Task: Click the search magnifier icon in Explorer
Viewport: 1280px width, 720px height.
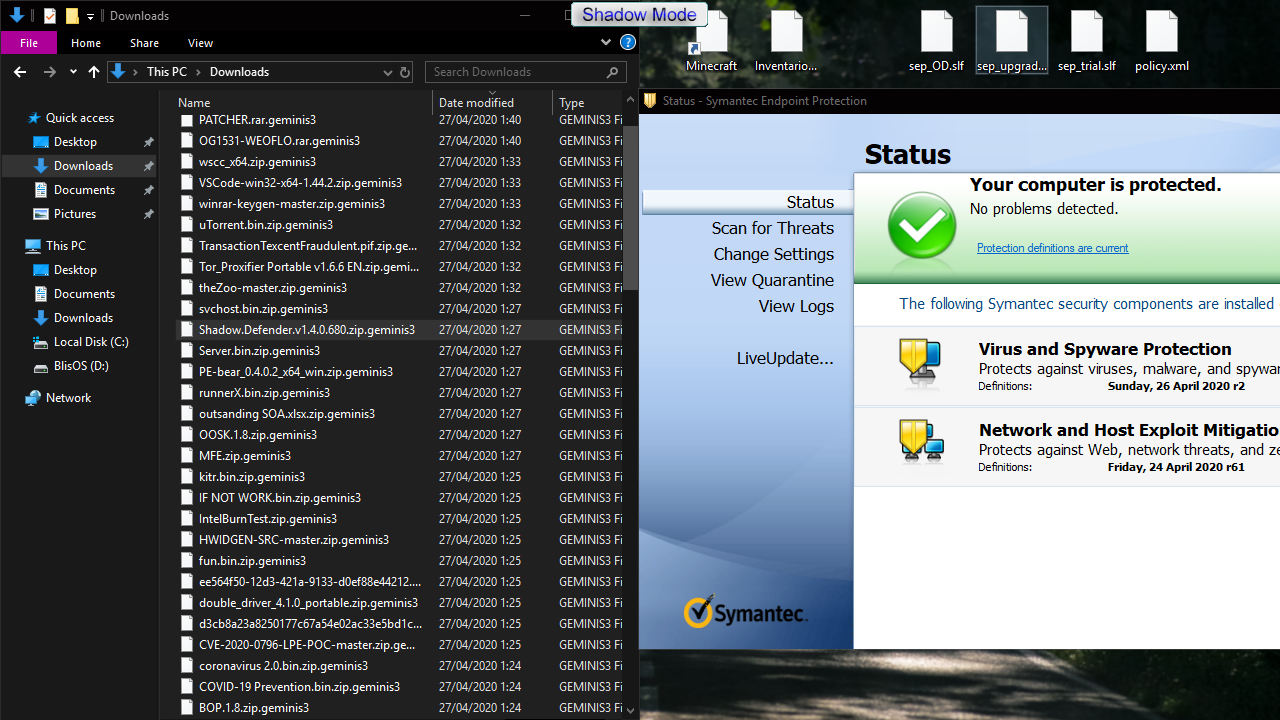Action: click(613, 72)
